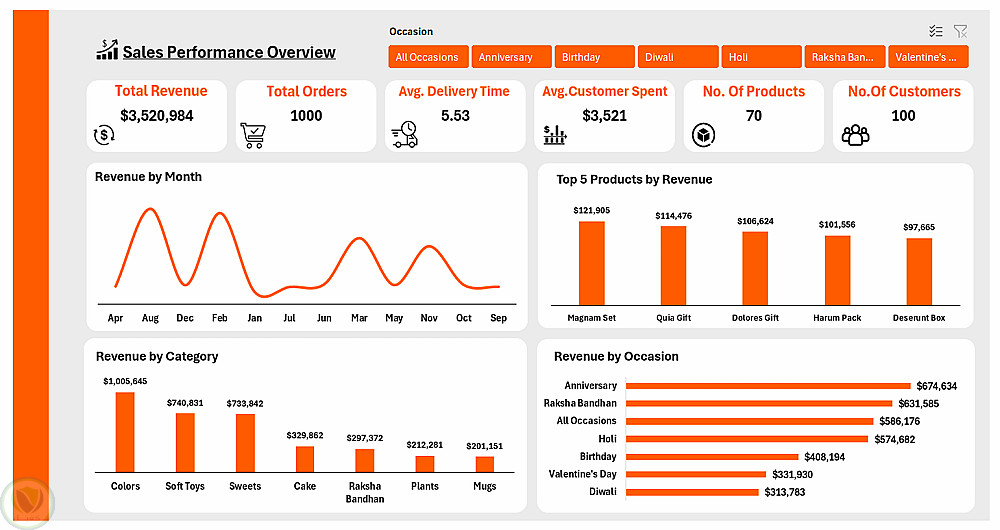
Task: Click the Magnam Set revenue bar
Action: [592, 263]
